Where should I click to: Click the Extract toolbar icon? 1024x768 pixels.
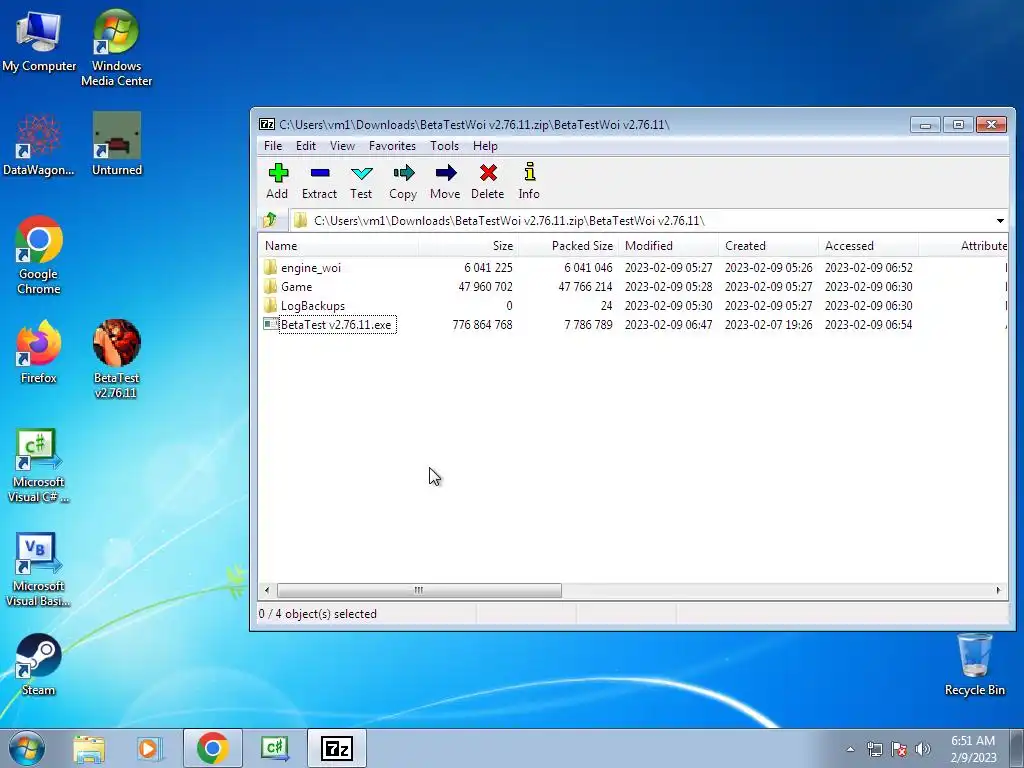(319, 181)
